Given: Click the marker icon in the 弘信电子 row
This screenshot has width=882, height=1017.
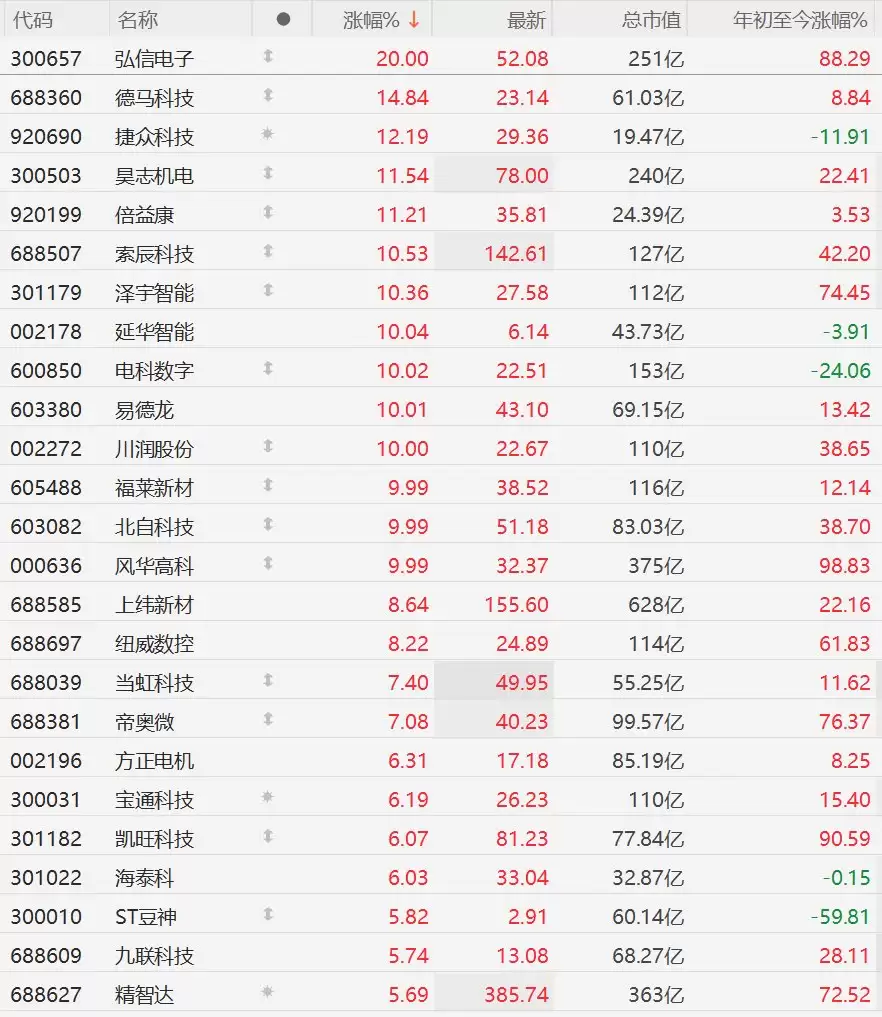Looking at the screenshot, I should coord(268,56).
